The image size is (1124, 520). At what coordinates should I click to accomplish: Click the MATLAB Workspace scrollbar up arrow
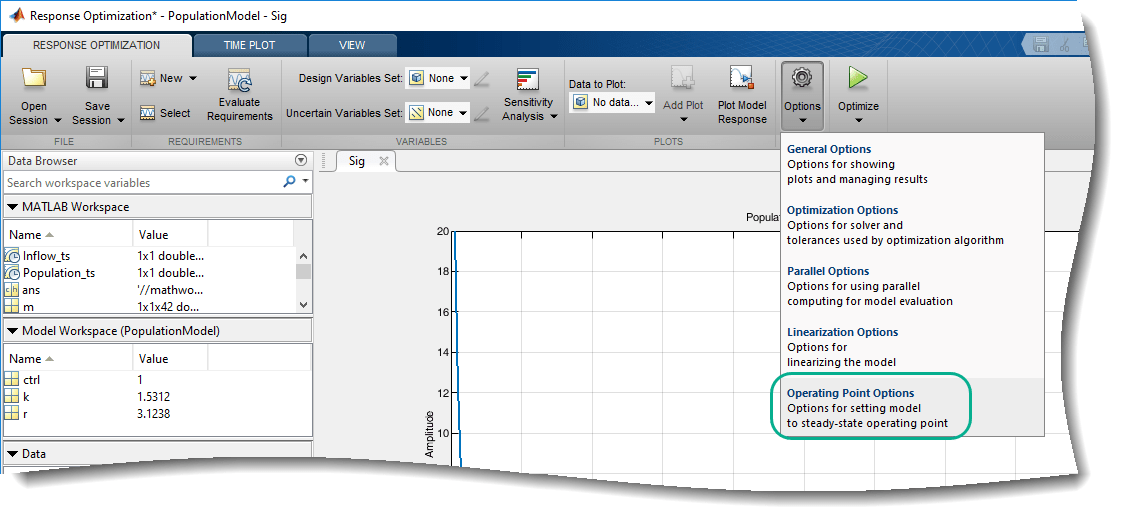pos(303,256)
